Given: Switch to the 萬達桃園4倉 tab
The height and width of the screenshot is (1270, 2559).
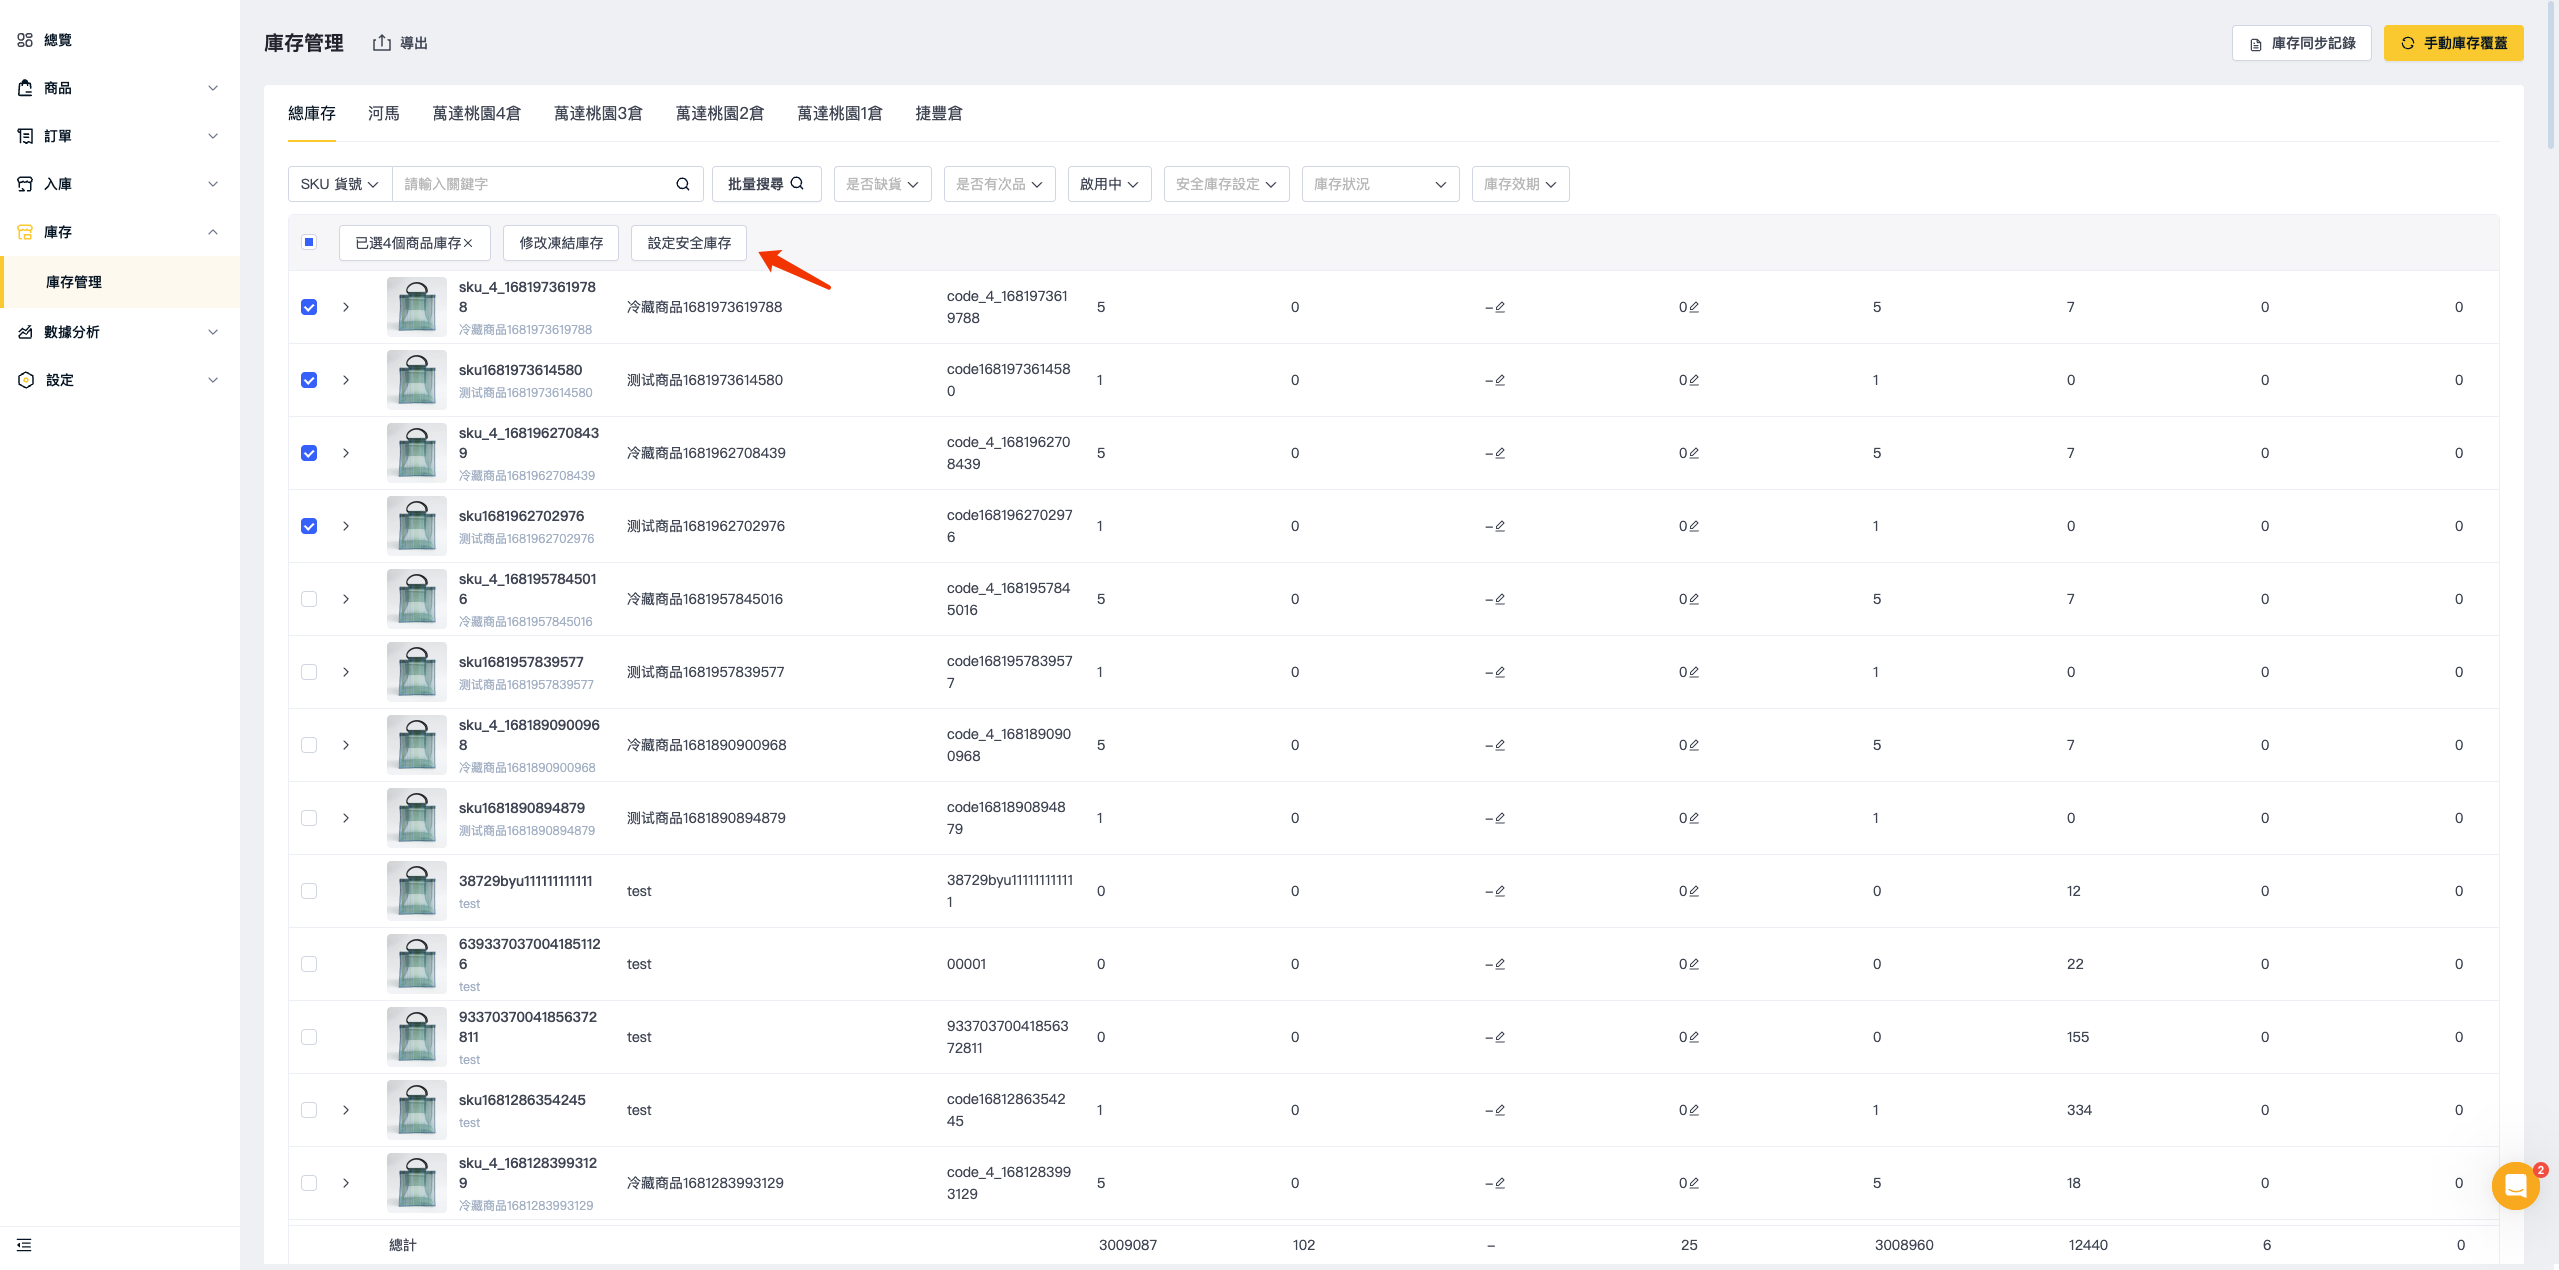Looking at the screenshot, I should [x=477, y=114].
